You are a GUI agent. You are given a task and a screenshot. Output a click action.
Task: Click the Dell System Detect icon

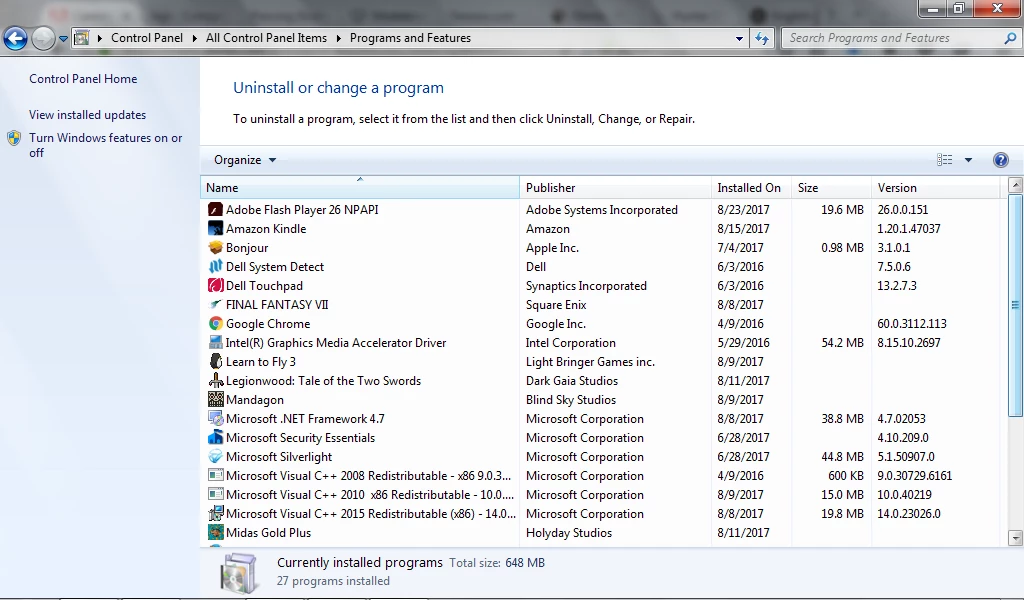coord(216,266)
